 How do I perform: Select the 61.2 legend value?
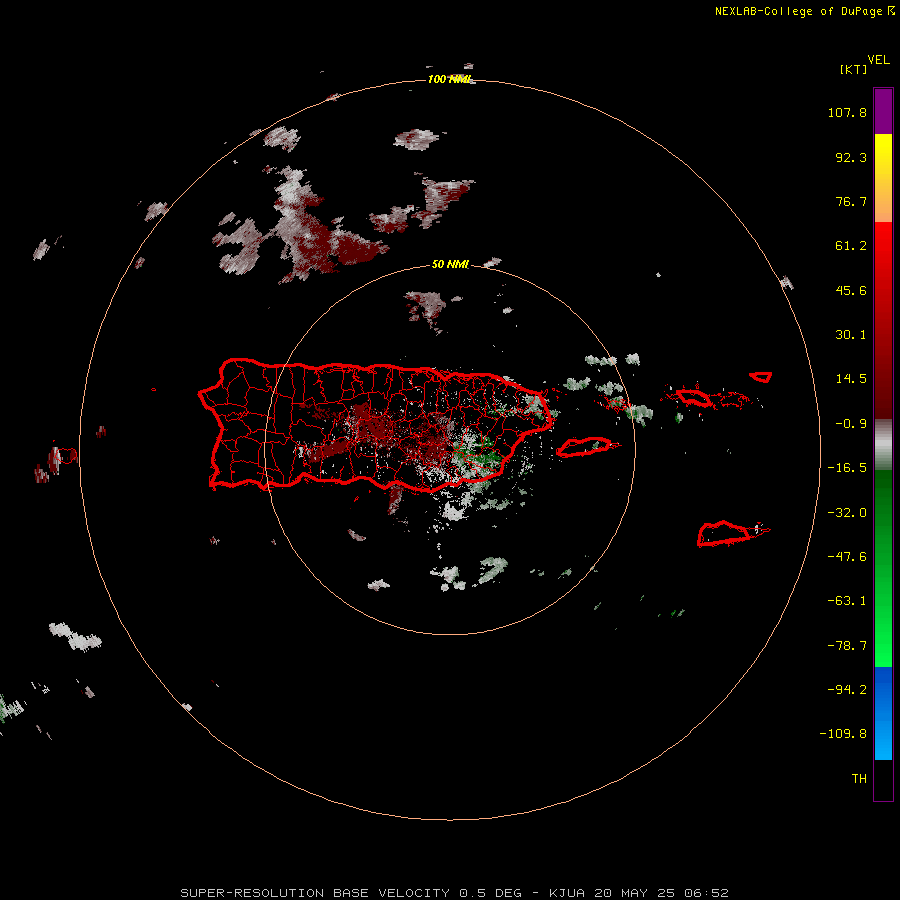(x=851, y=246)
